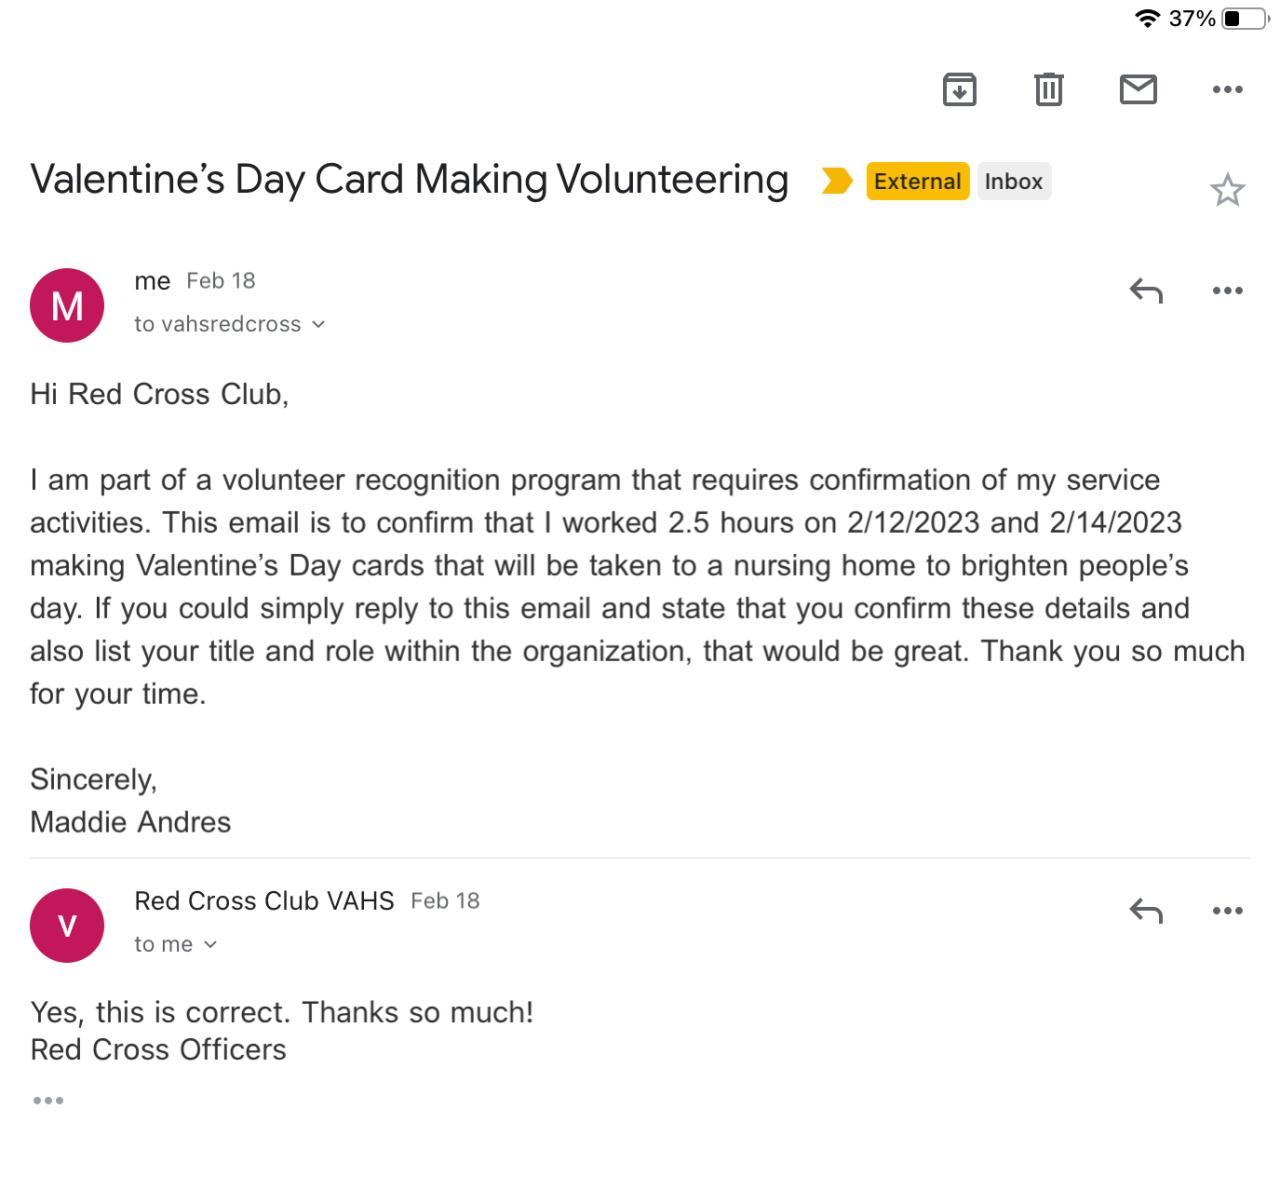Tap the Inbox label tag
The height and width of the screenshot is (1190, 1280).
1013,181
